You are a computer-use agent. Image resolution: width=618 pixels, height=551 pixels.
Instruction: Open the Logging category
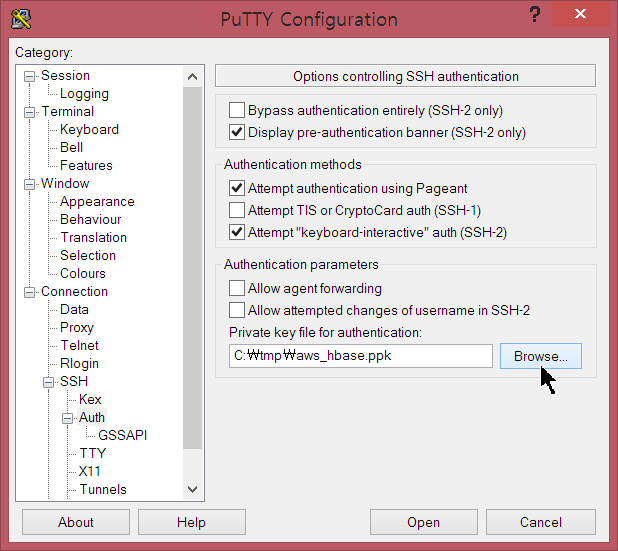[84, 94]
